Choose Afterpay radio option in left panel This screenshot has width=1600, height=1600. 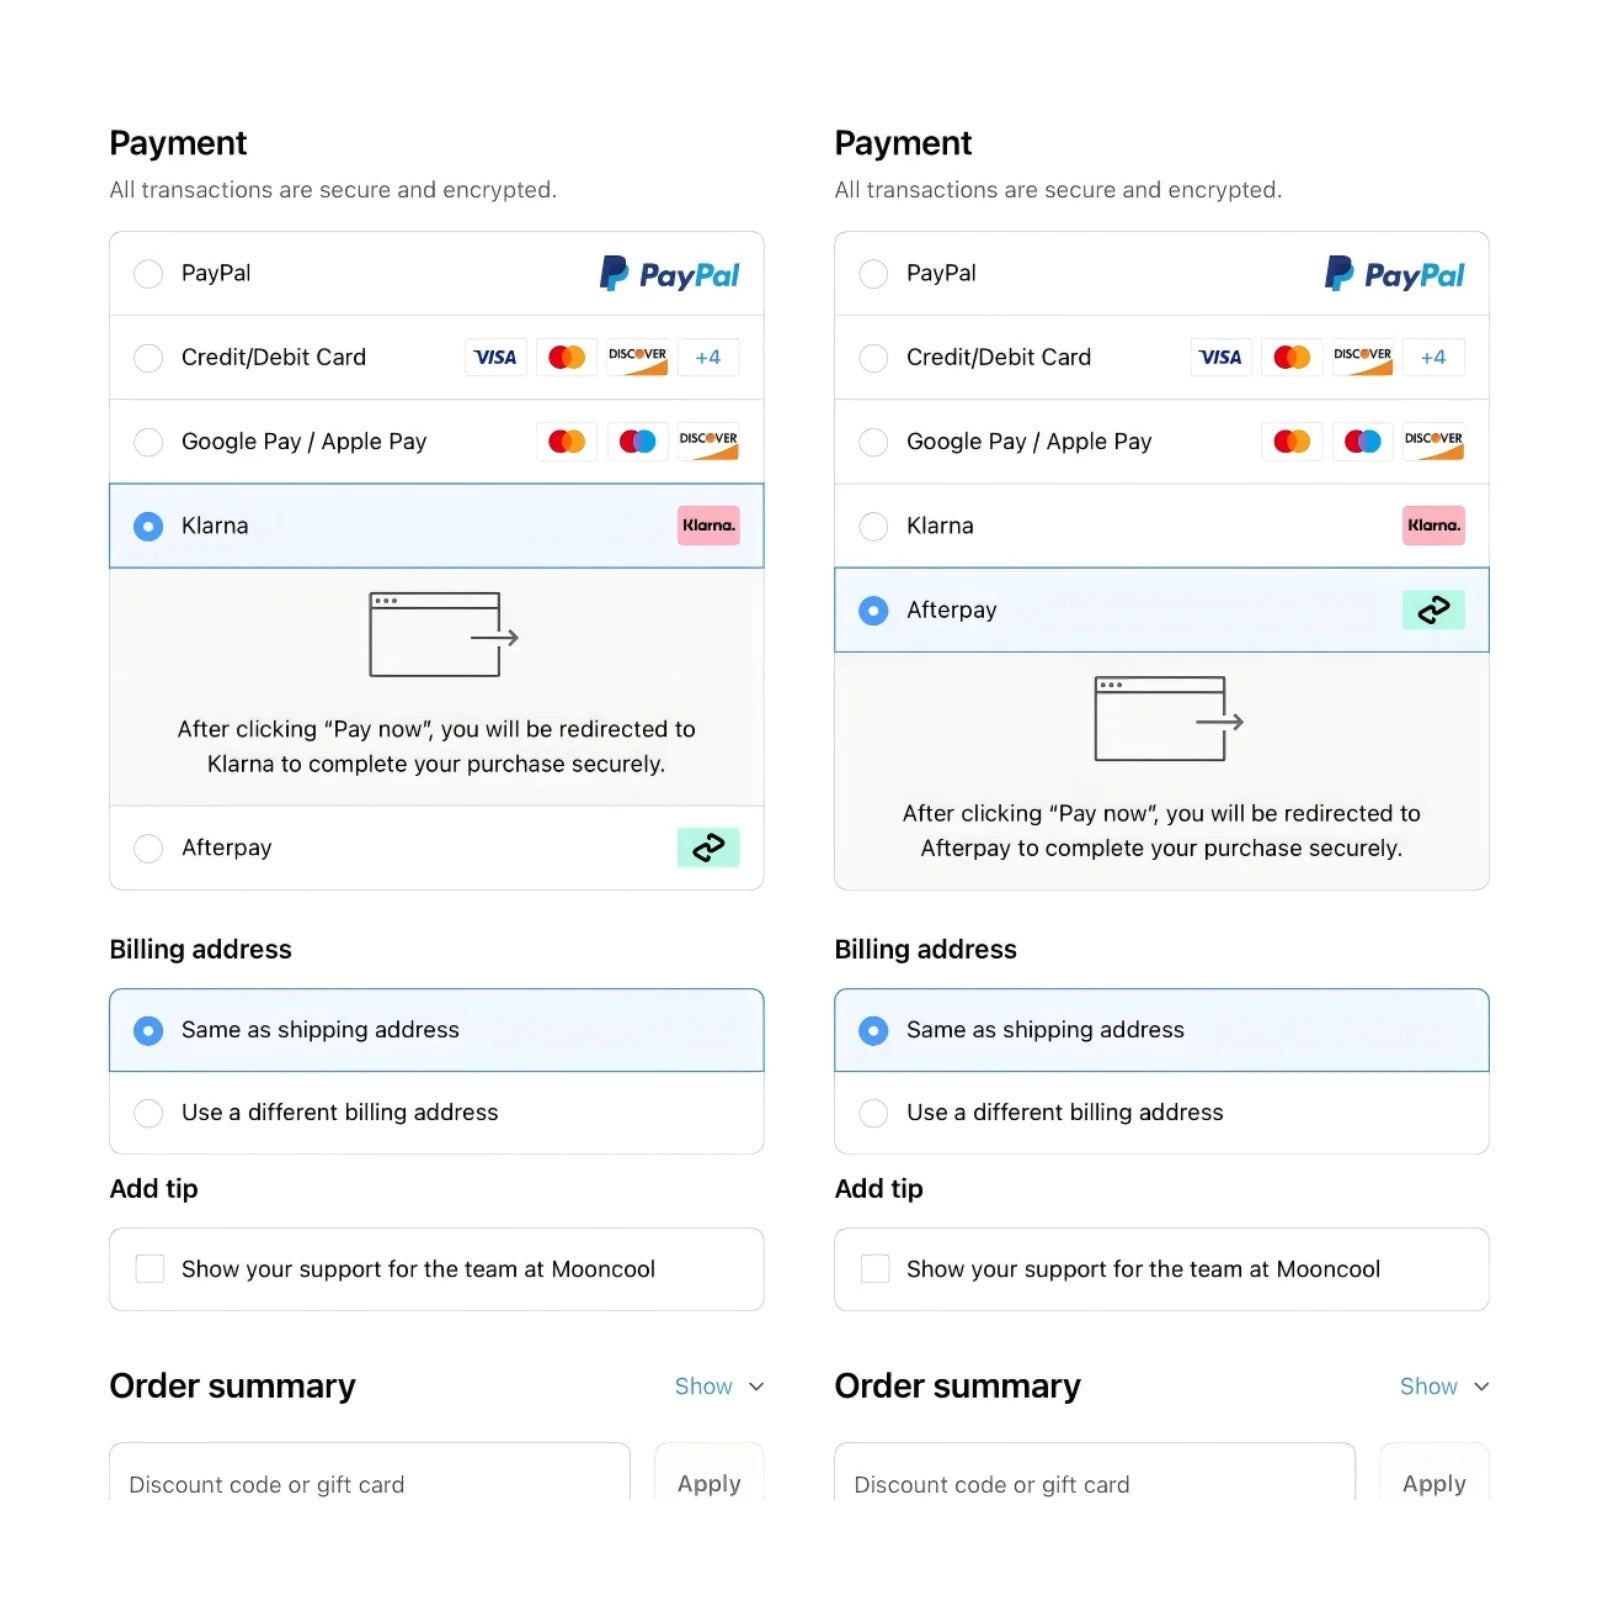coord(148,848)
